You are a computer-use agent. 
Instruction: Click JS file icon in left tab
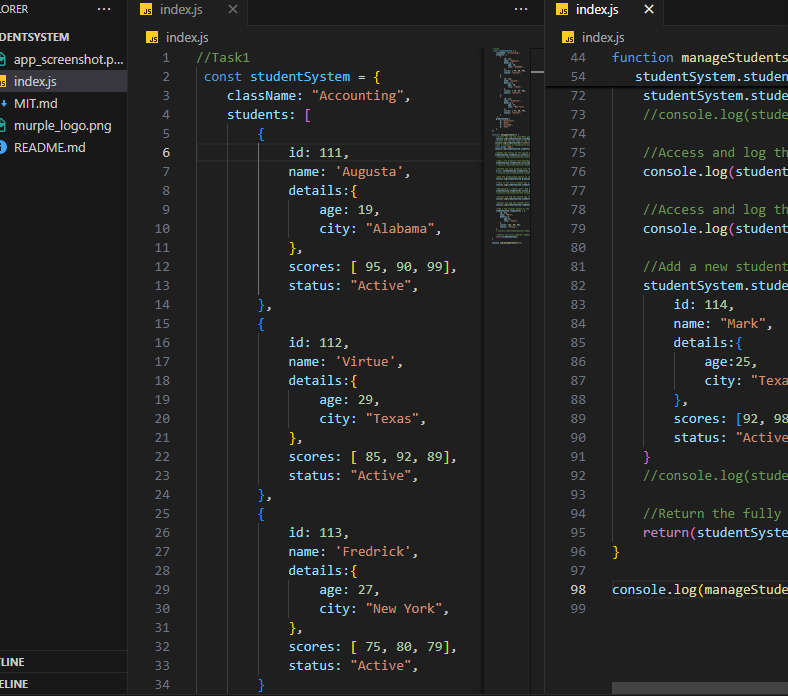(x=146, y=10)
